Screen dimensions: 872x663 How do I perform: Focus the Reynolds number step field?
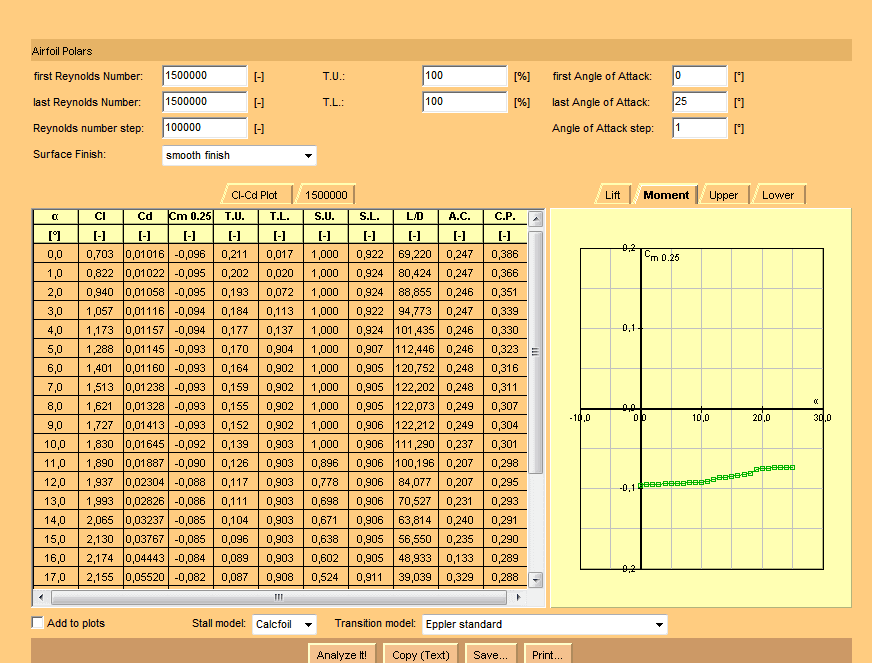[204, 128]
